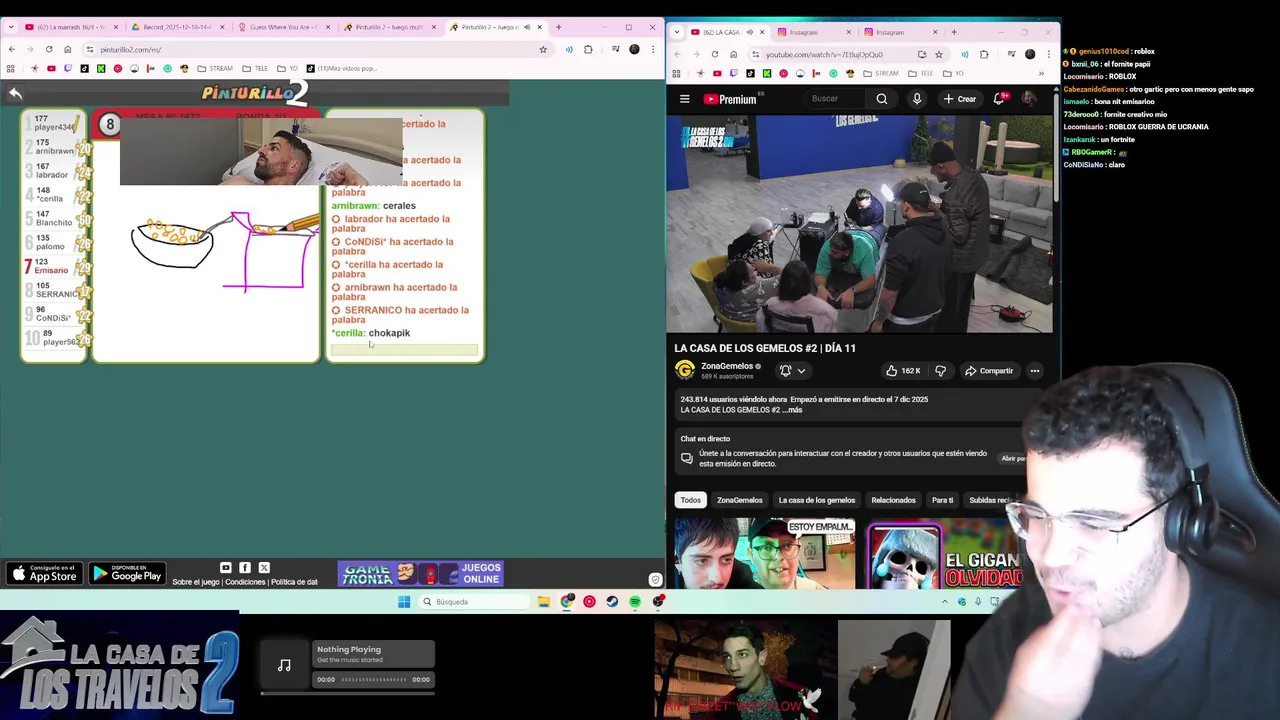Open YouTube notifications bell
The width and height of the screenshot is (1280, 720).
pos(999,99)
